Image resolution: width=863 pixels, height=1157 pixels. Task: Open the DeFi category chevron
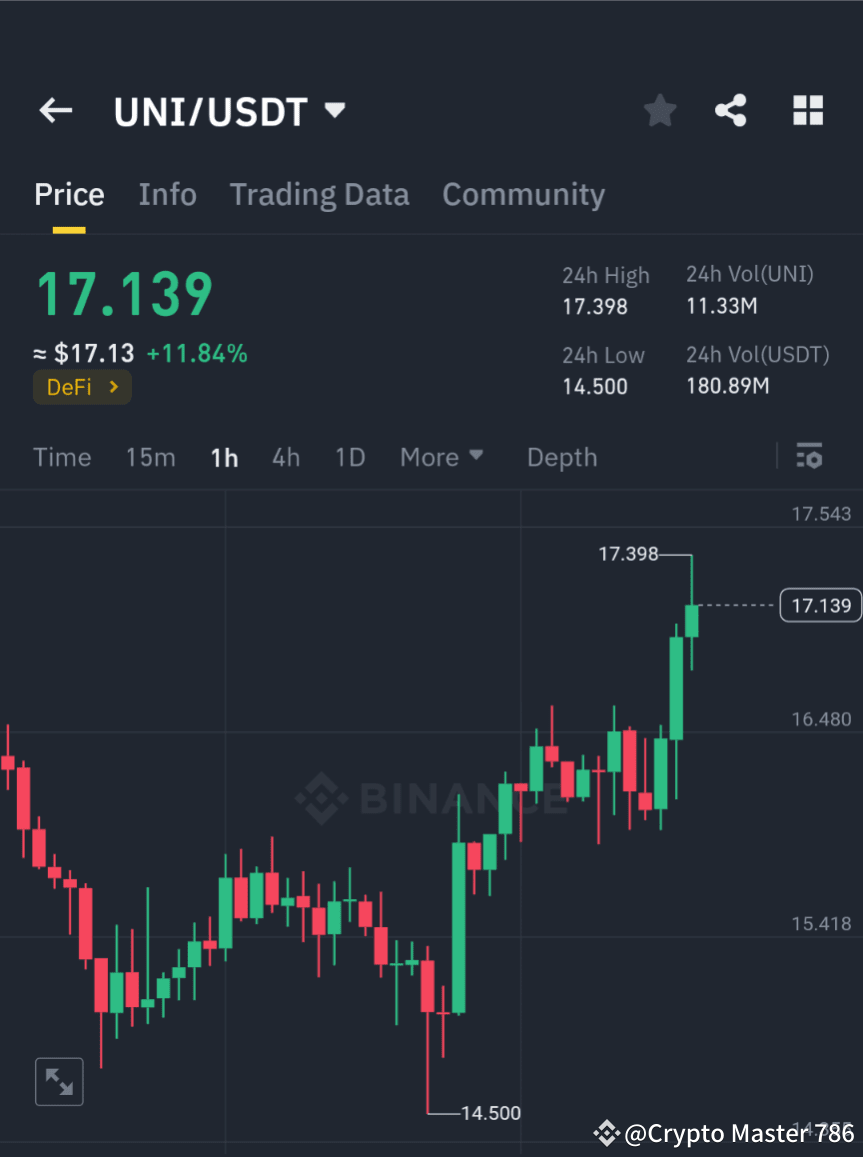pos(113,387)
